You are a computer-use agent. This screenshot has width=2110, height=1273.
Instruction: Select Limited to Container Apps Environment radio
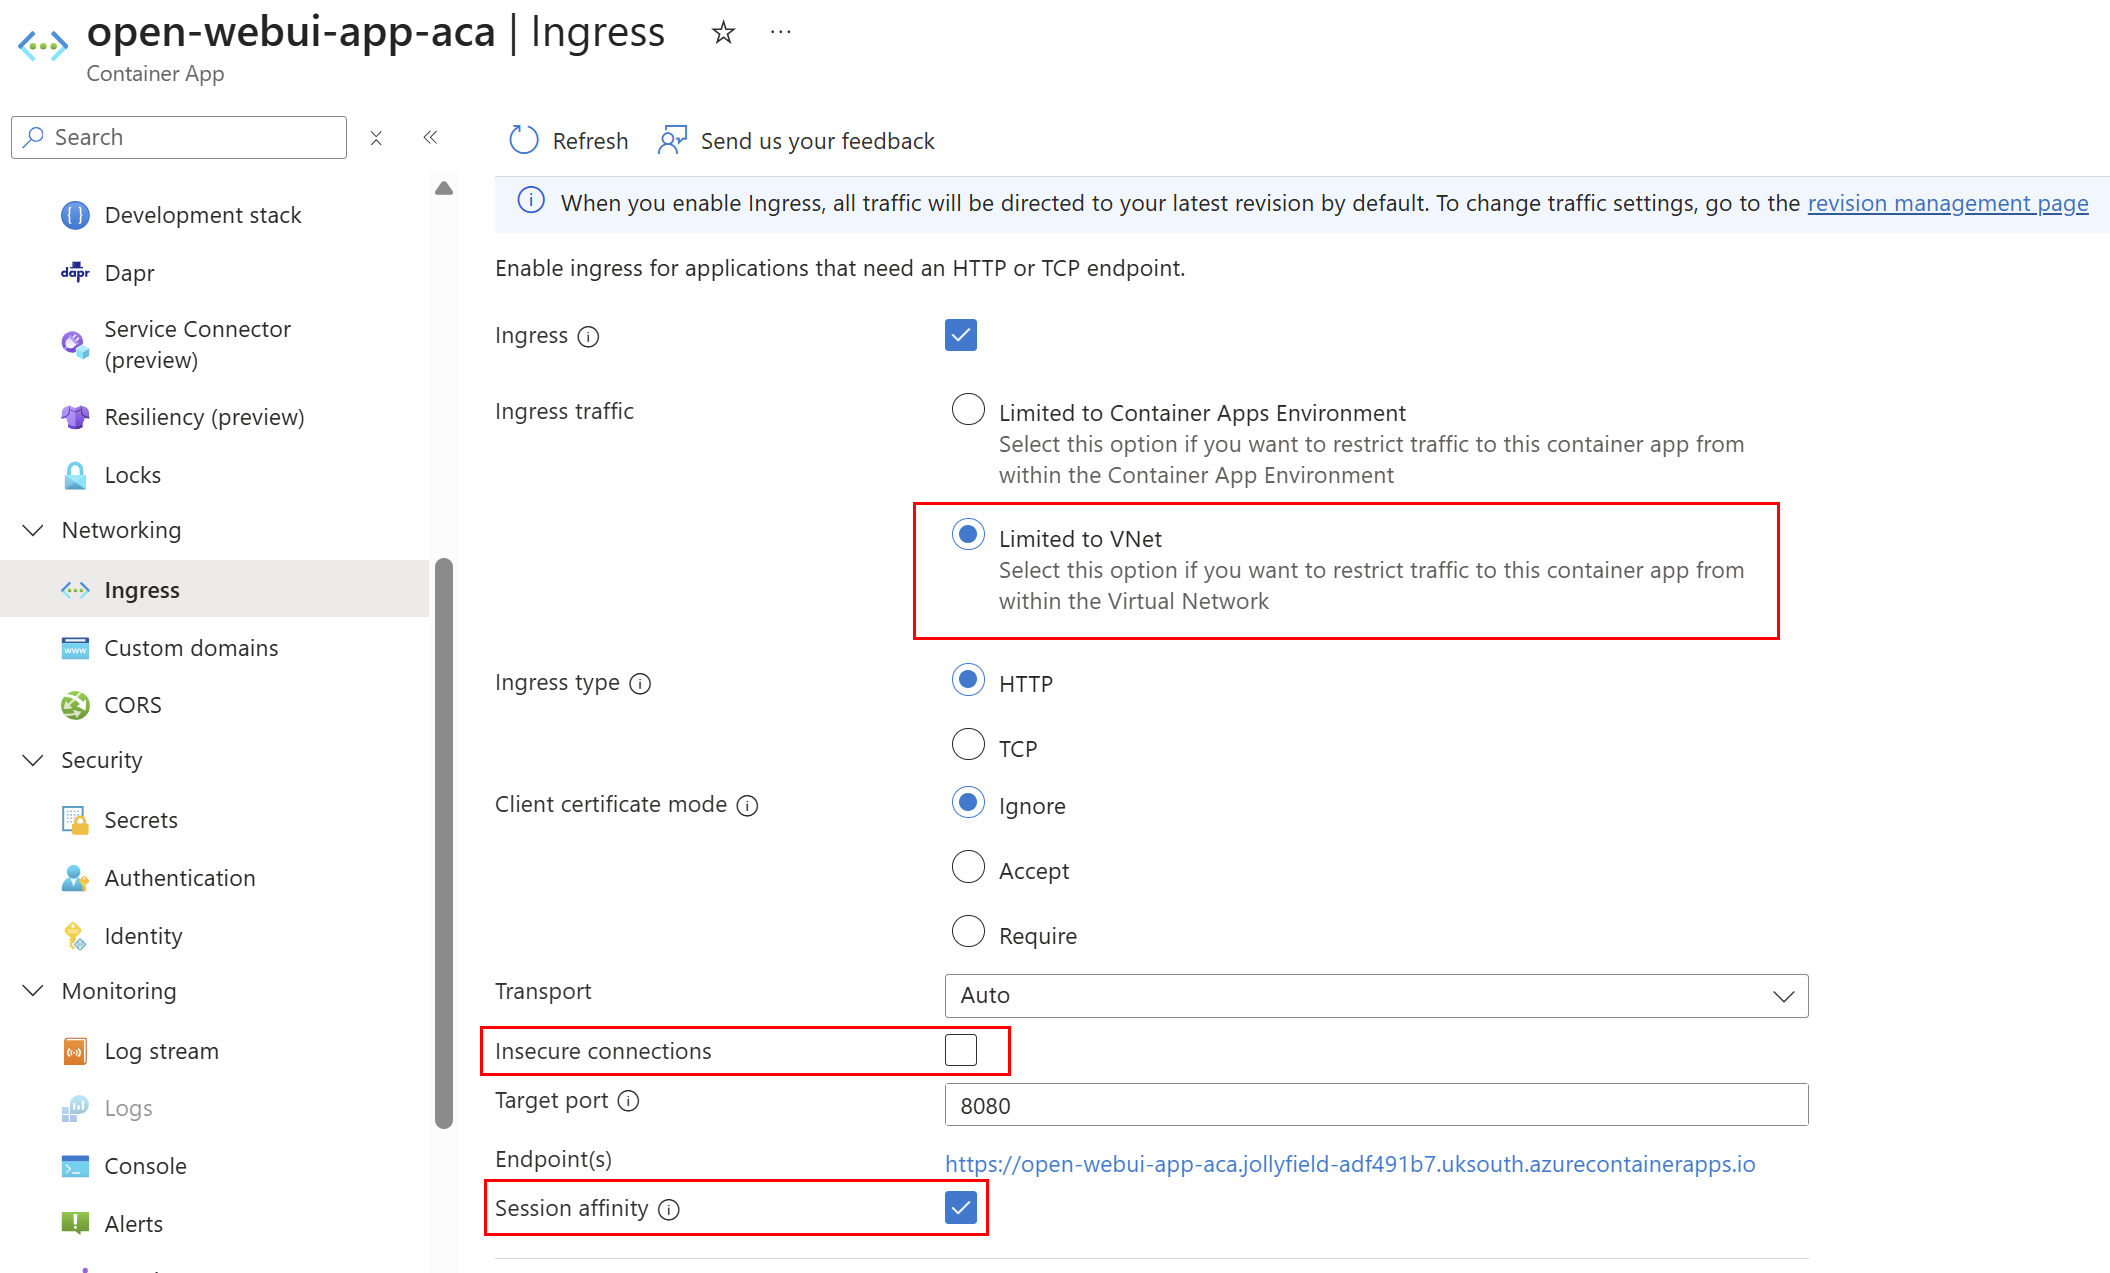(x=968, y=409)
